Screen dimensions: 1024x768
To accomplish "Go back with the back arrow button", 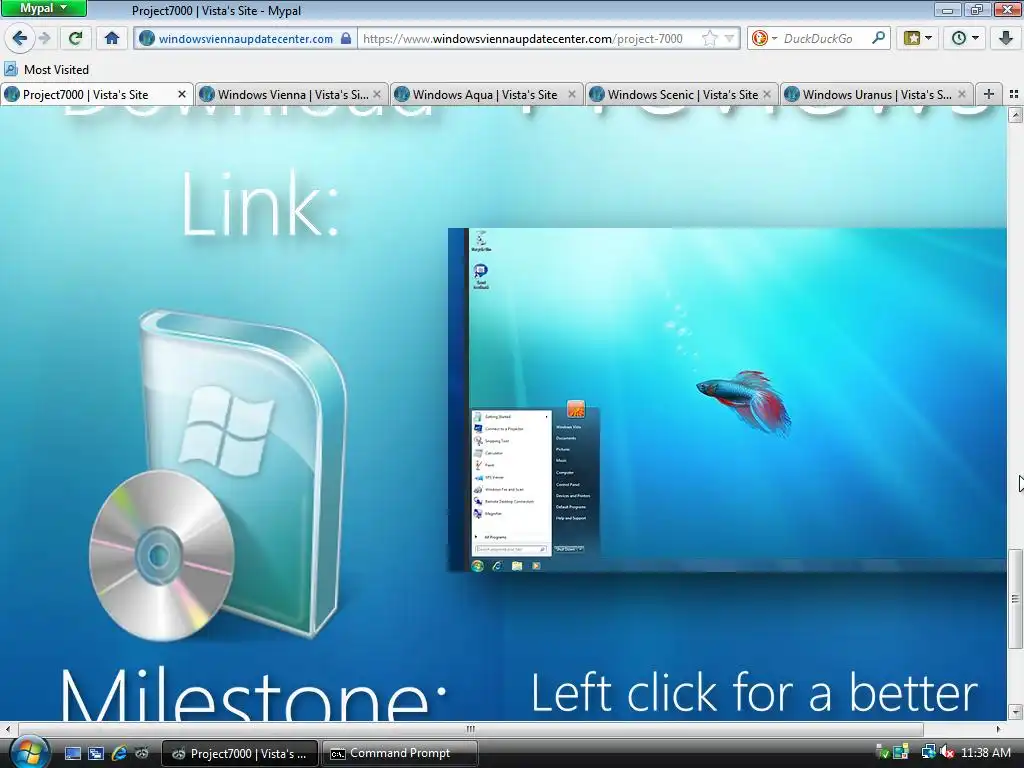I will pyautogui.click(x=20, y=39).
